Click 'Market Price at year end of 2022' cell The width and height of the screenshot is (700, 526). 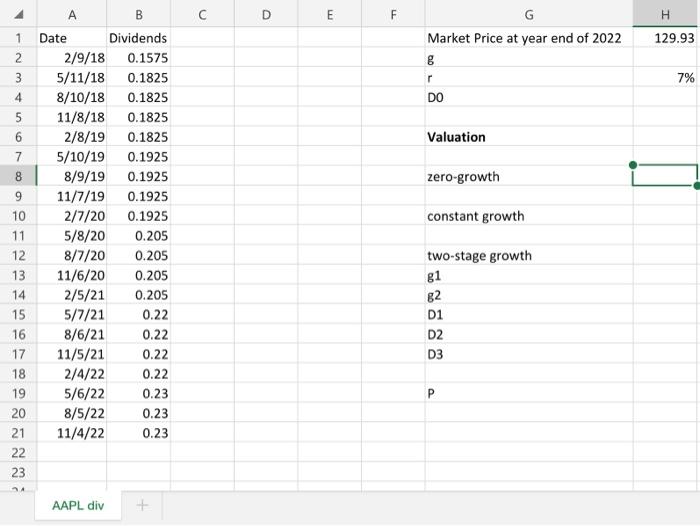(529, 38)
